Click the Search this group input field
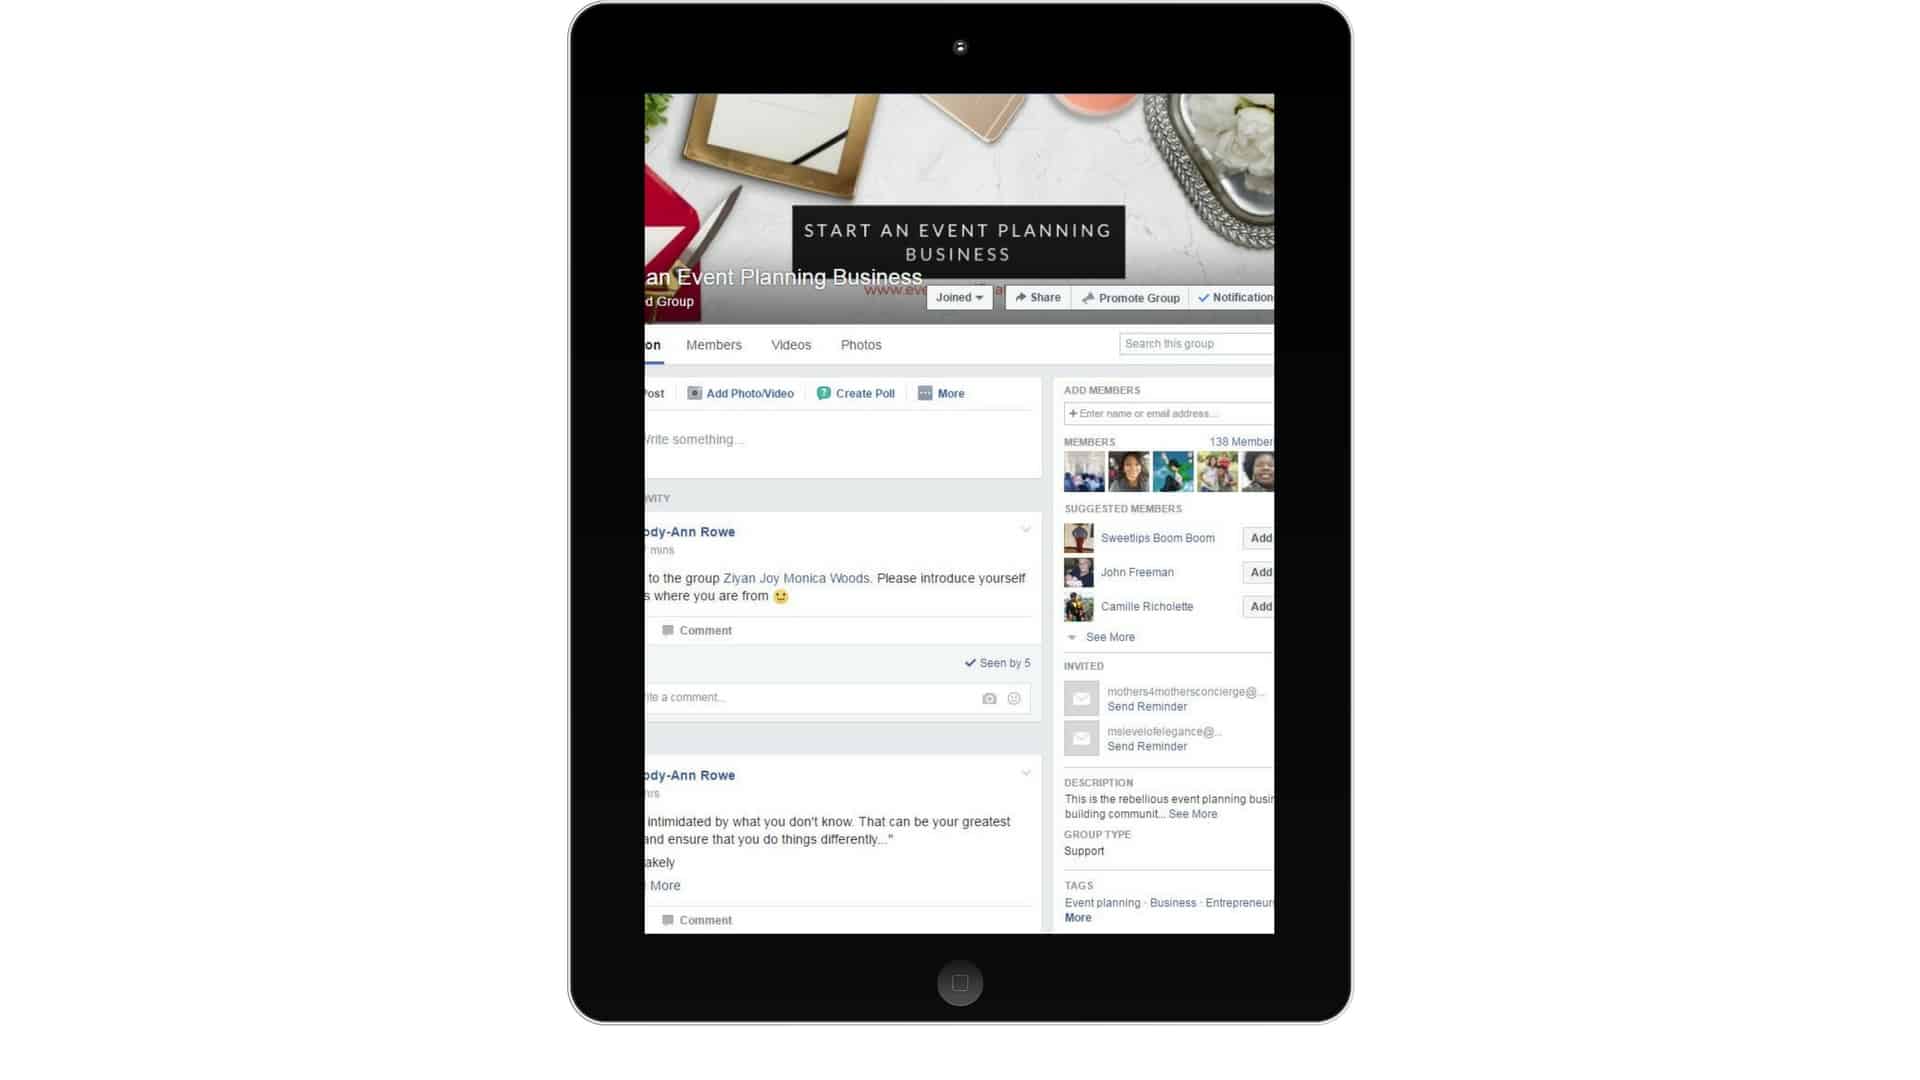 (x=1193, y=343)
